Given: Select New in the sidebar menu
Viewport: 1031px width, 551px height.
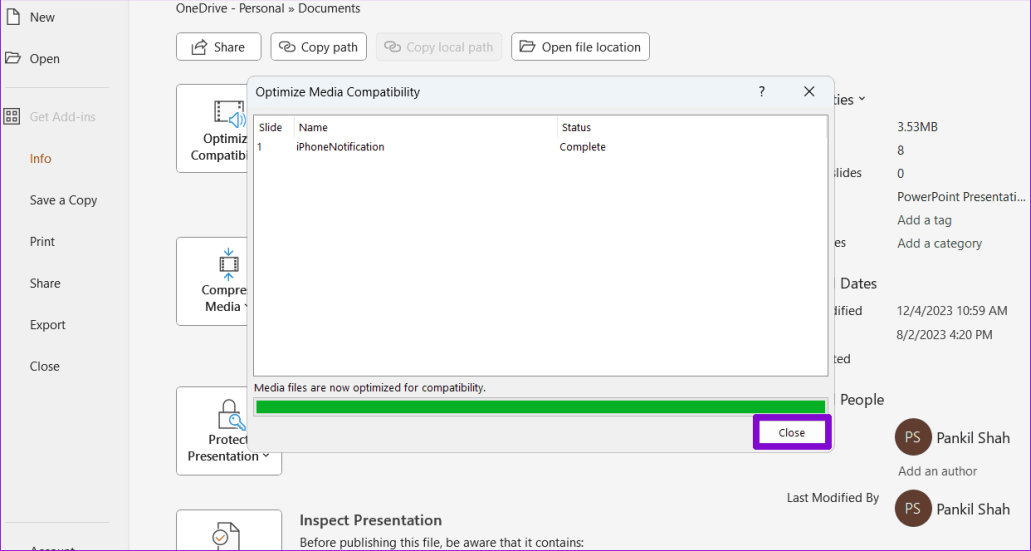Looking at the screenshot, I should click(x=42, y=17).
